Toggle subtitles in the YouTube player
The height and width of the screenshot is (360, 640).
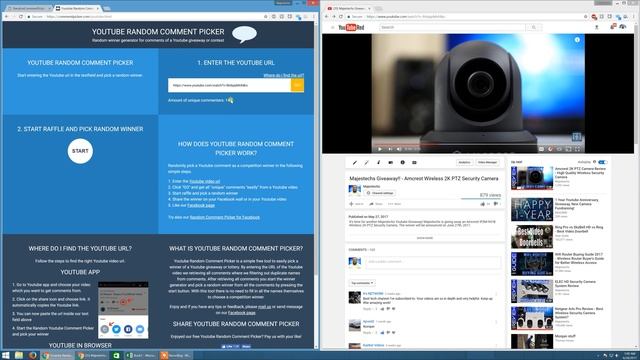tap(541, 149)
